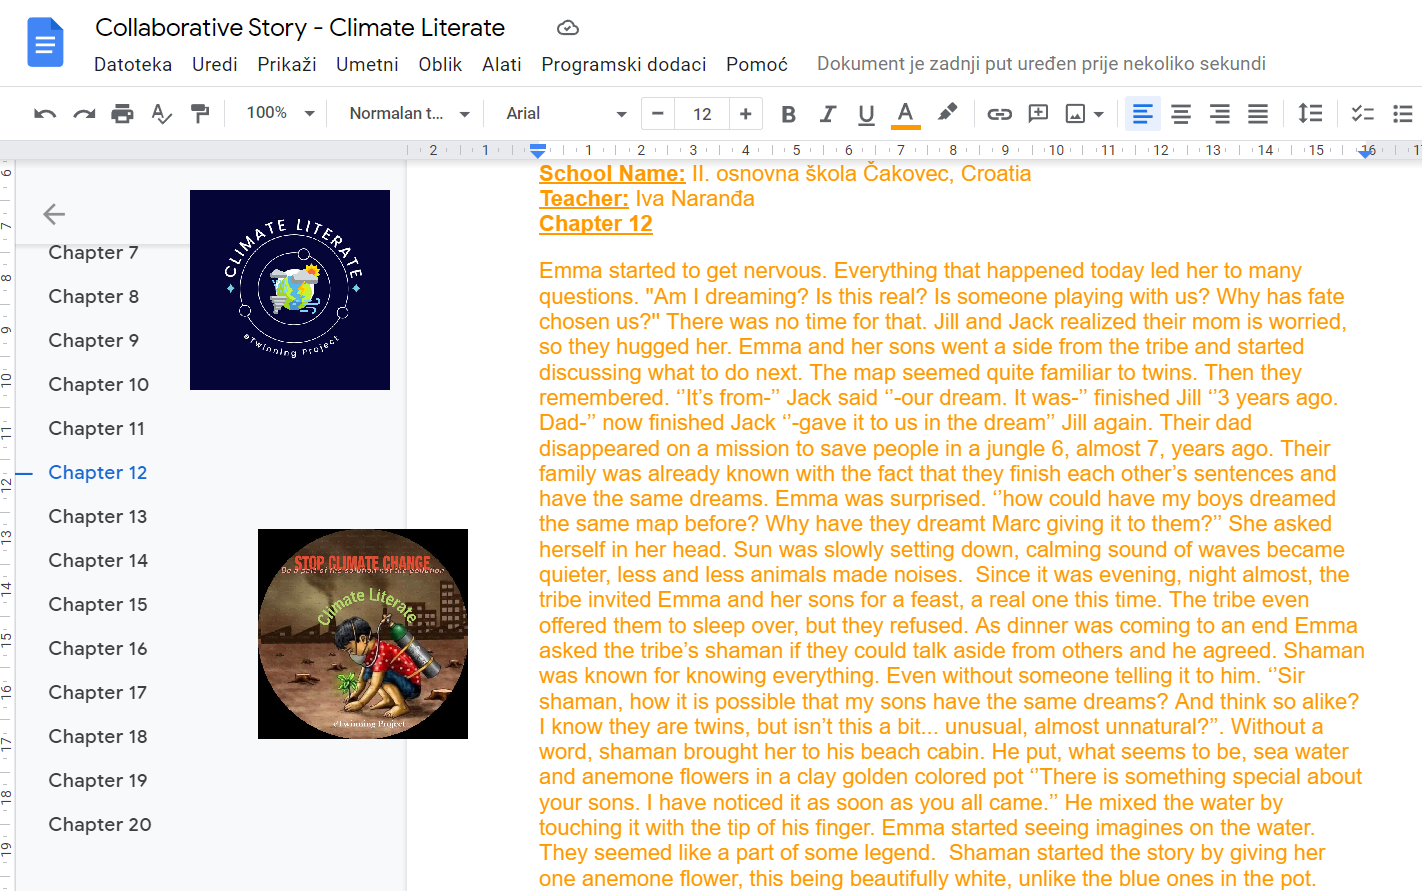Open the Datoteka menu

[133, 64]
